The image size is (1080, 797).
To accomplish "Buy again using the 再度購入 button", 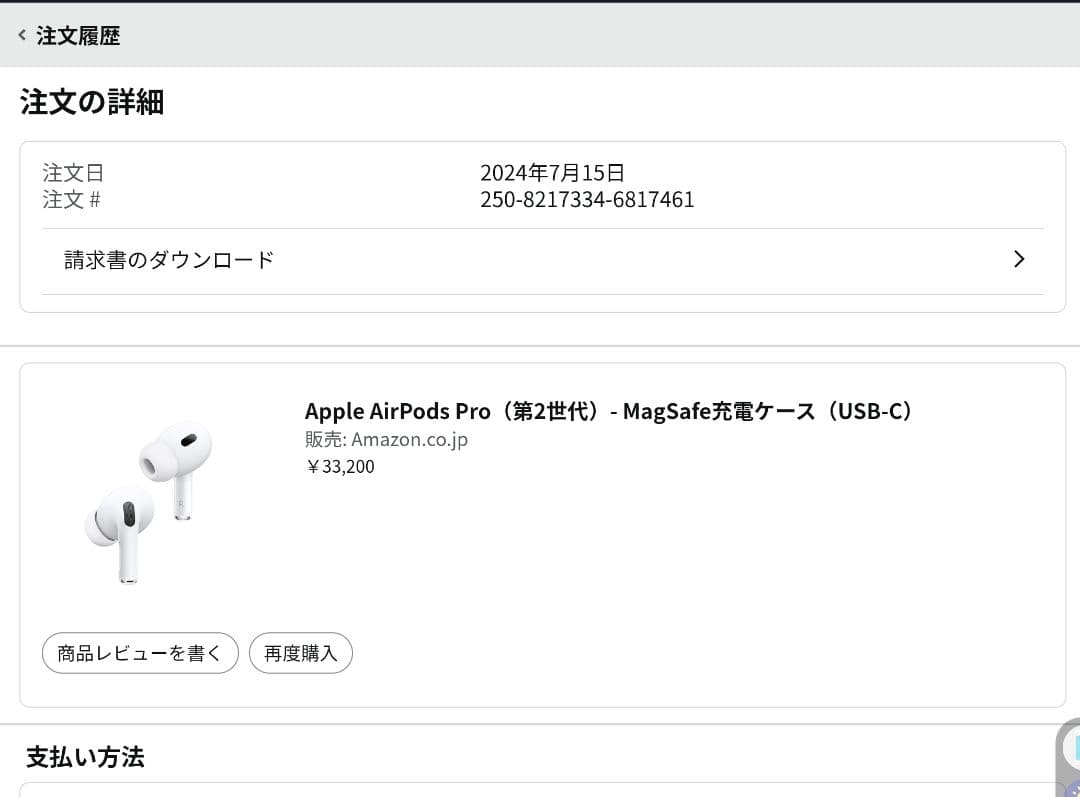I will click(300, 652).
